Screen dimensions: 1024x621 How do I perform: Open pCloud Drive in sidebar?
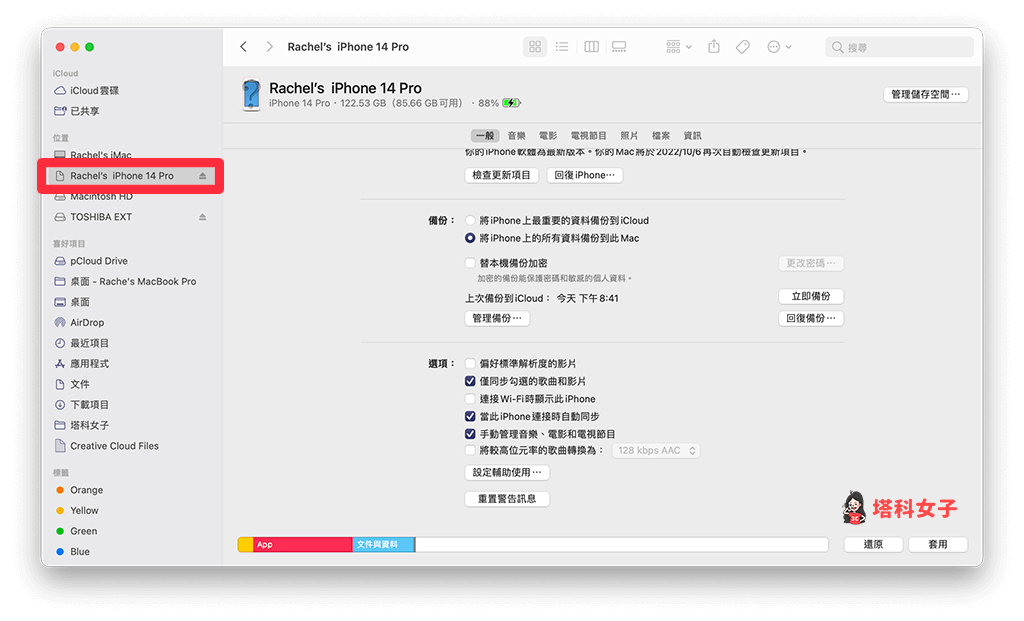pyautogui.click(x=99, y=261)
